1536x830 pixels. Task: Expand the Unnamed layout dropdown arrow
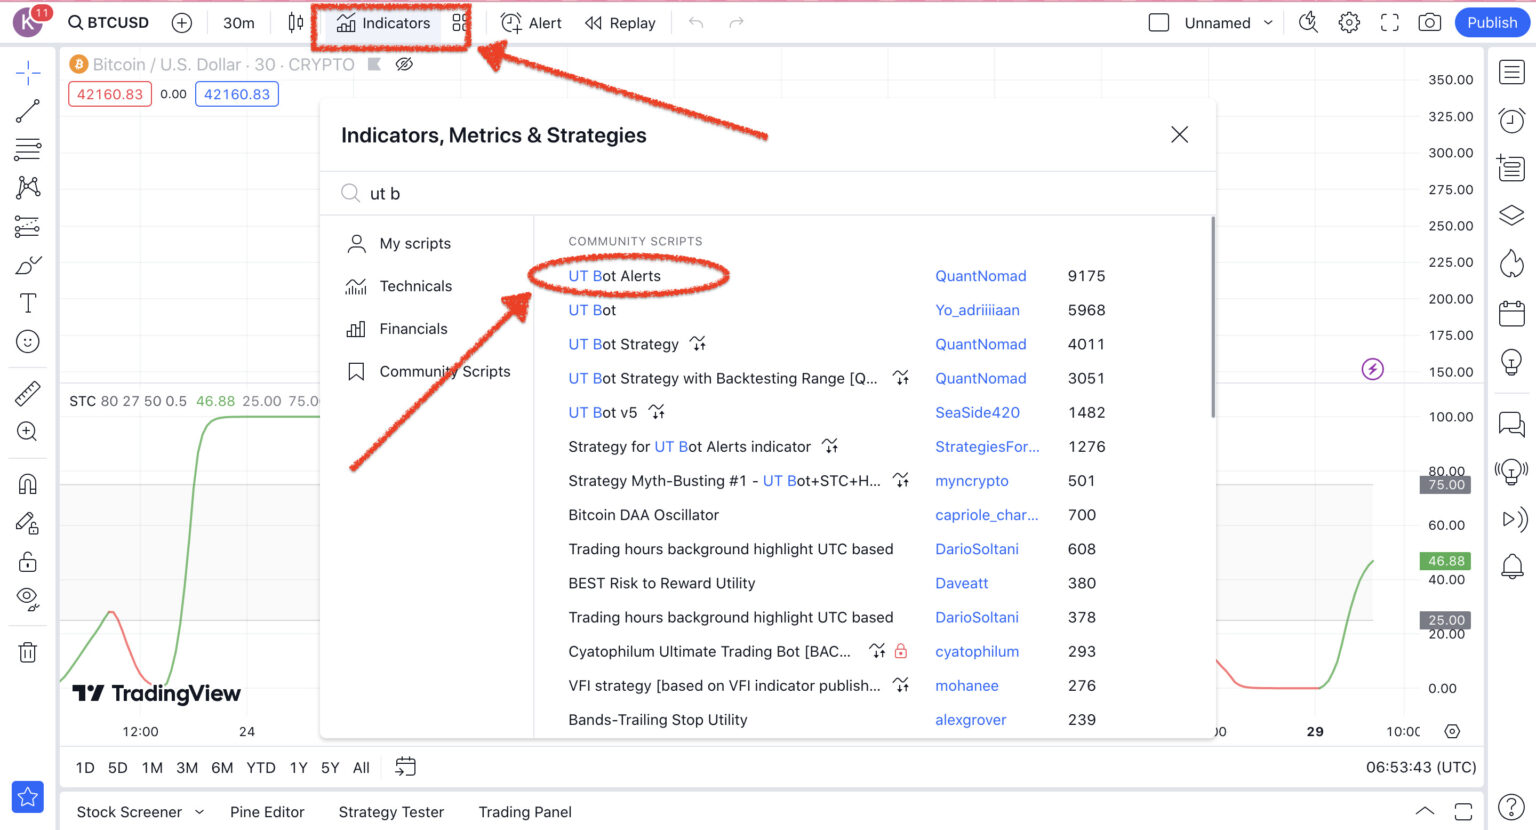[1268, 23]
